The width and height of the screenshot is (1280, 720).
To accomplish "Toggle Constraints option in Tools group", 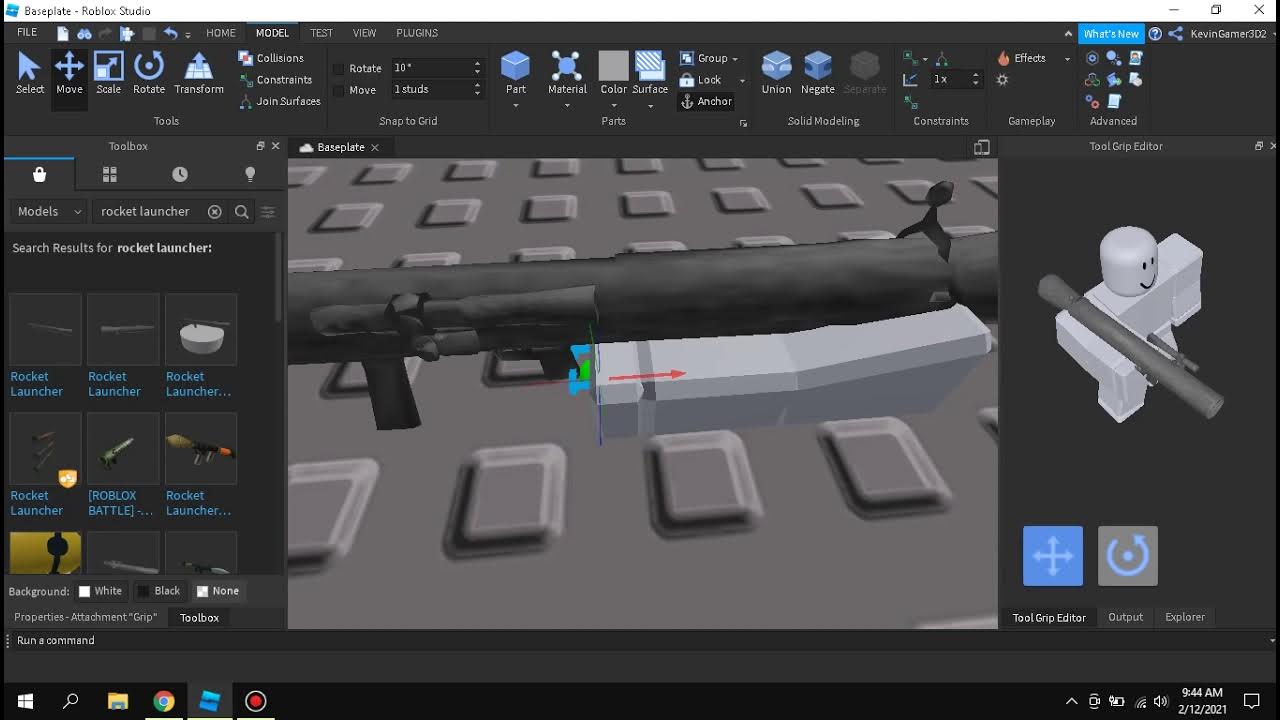I will coord(275,80).
